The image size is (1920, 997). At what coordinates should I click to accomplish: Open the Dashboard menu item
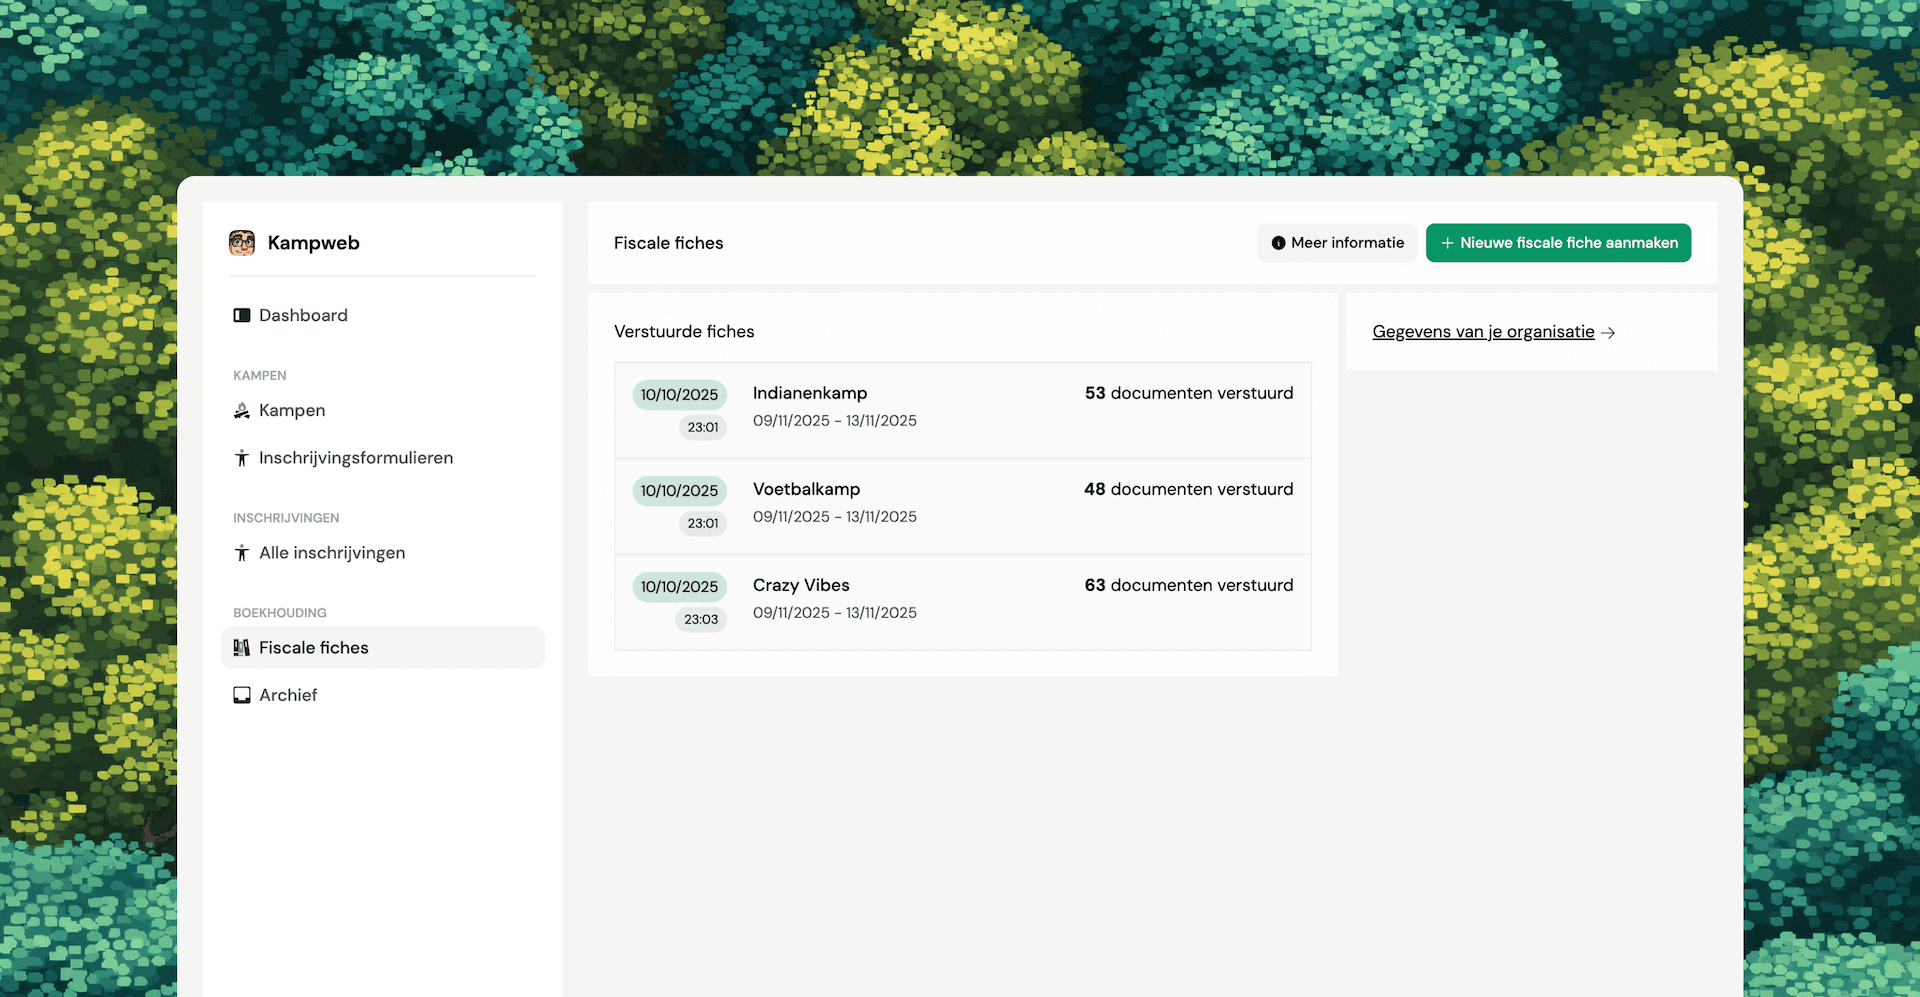(x=303, y=316)
